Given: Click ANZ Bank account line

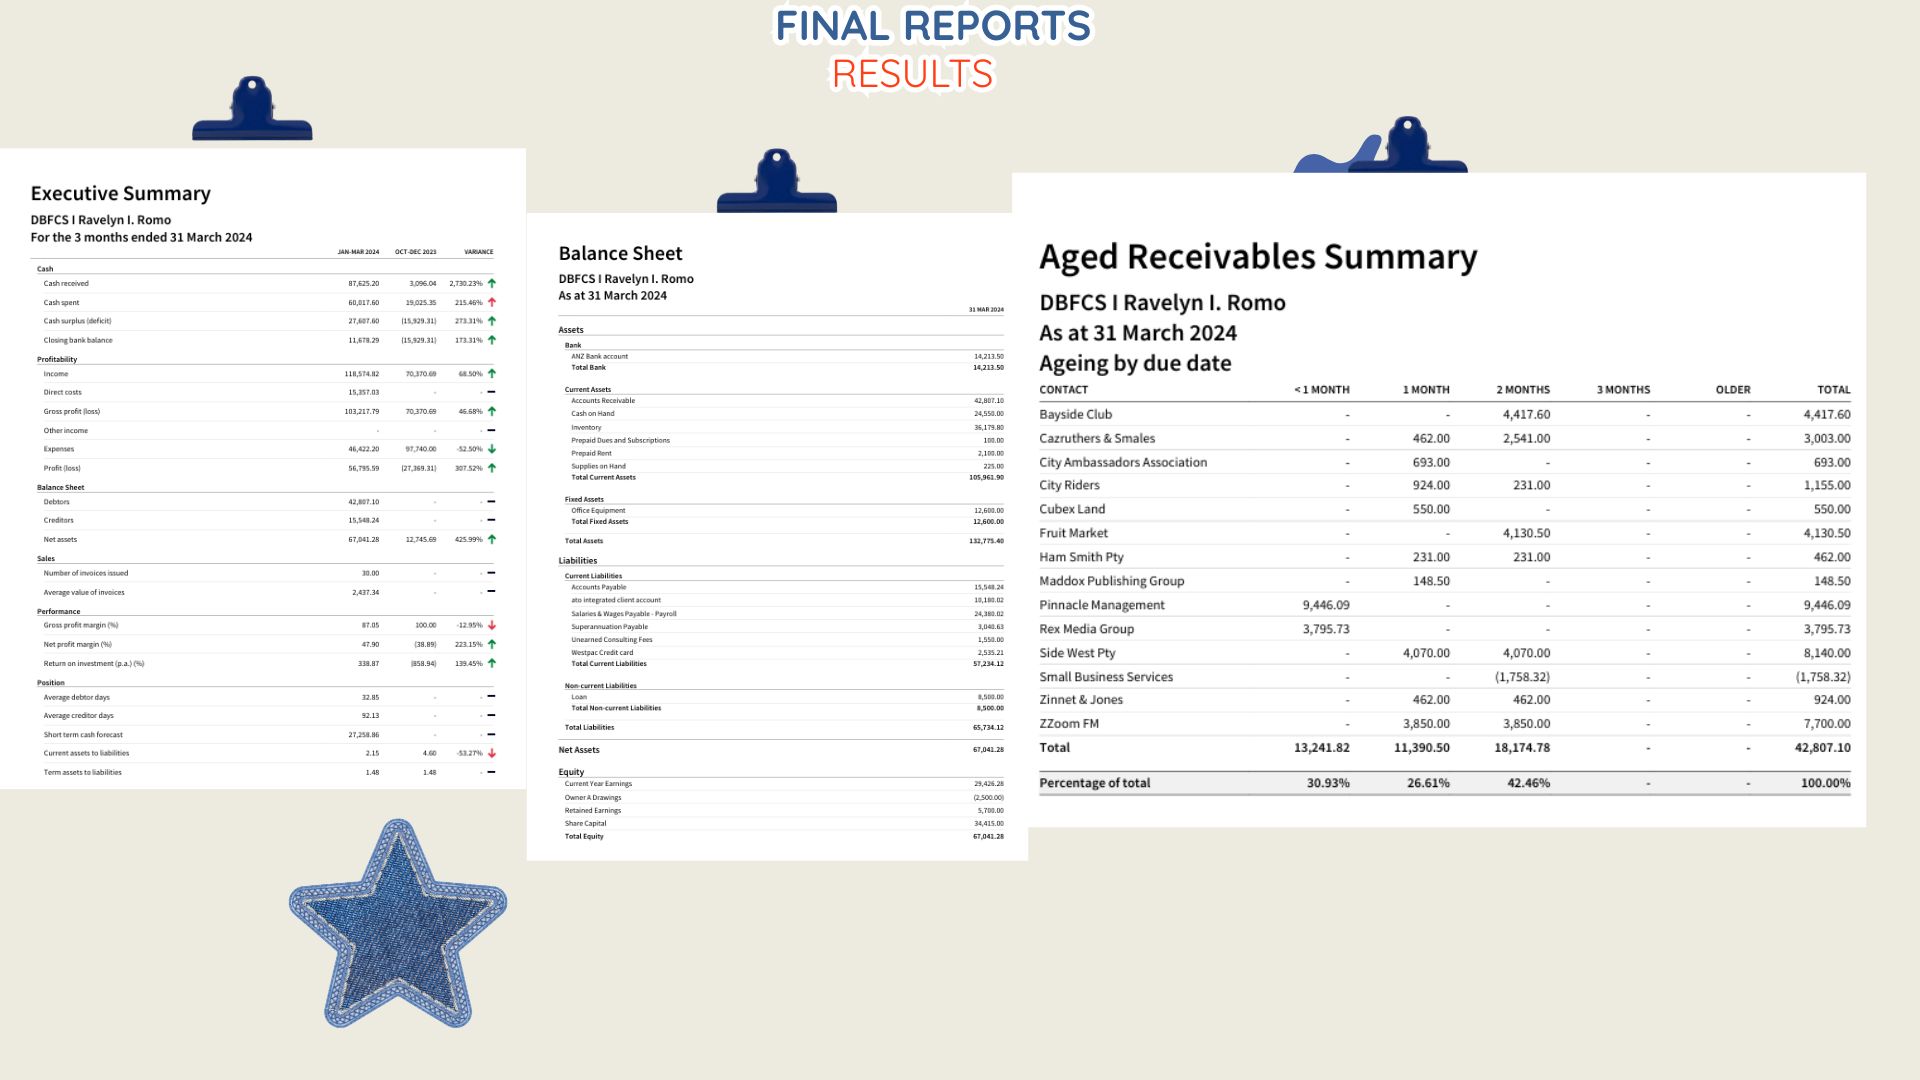Looking at the screenshot, I should [x=786, y=356].
